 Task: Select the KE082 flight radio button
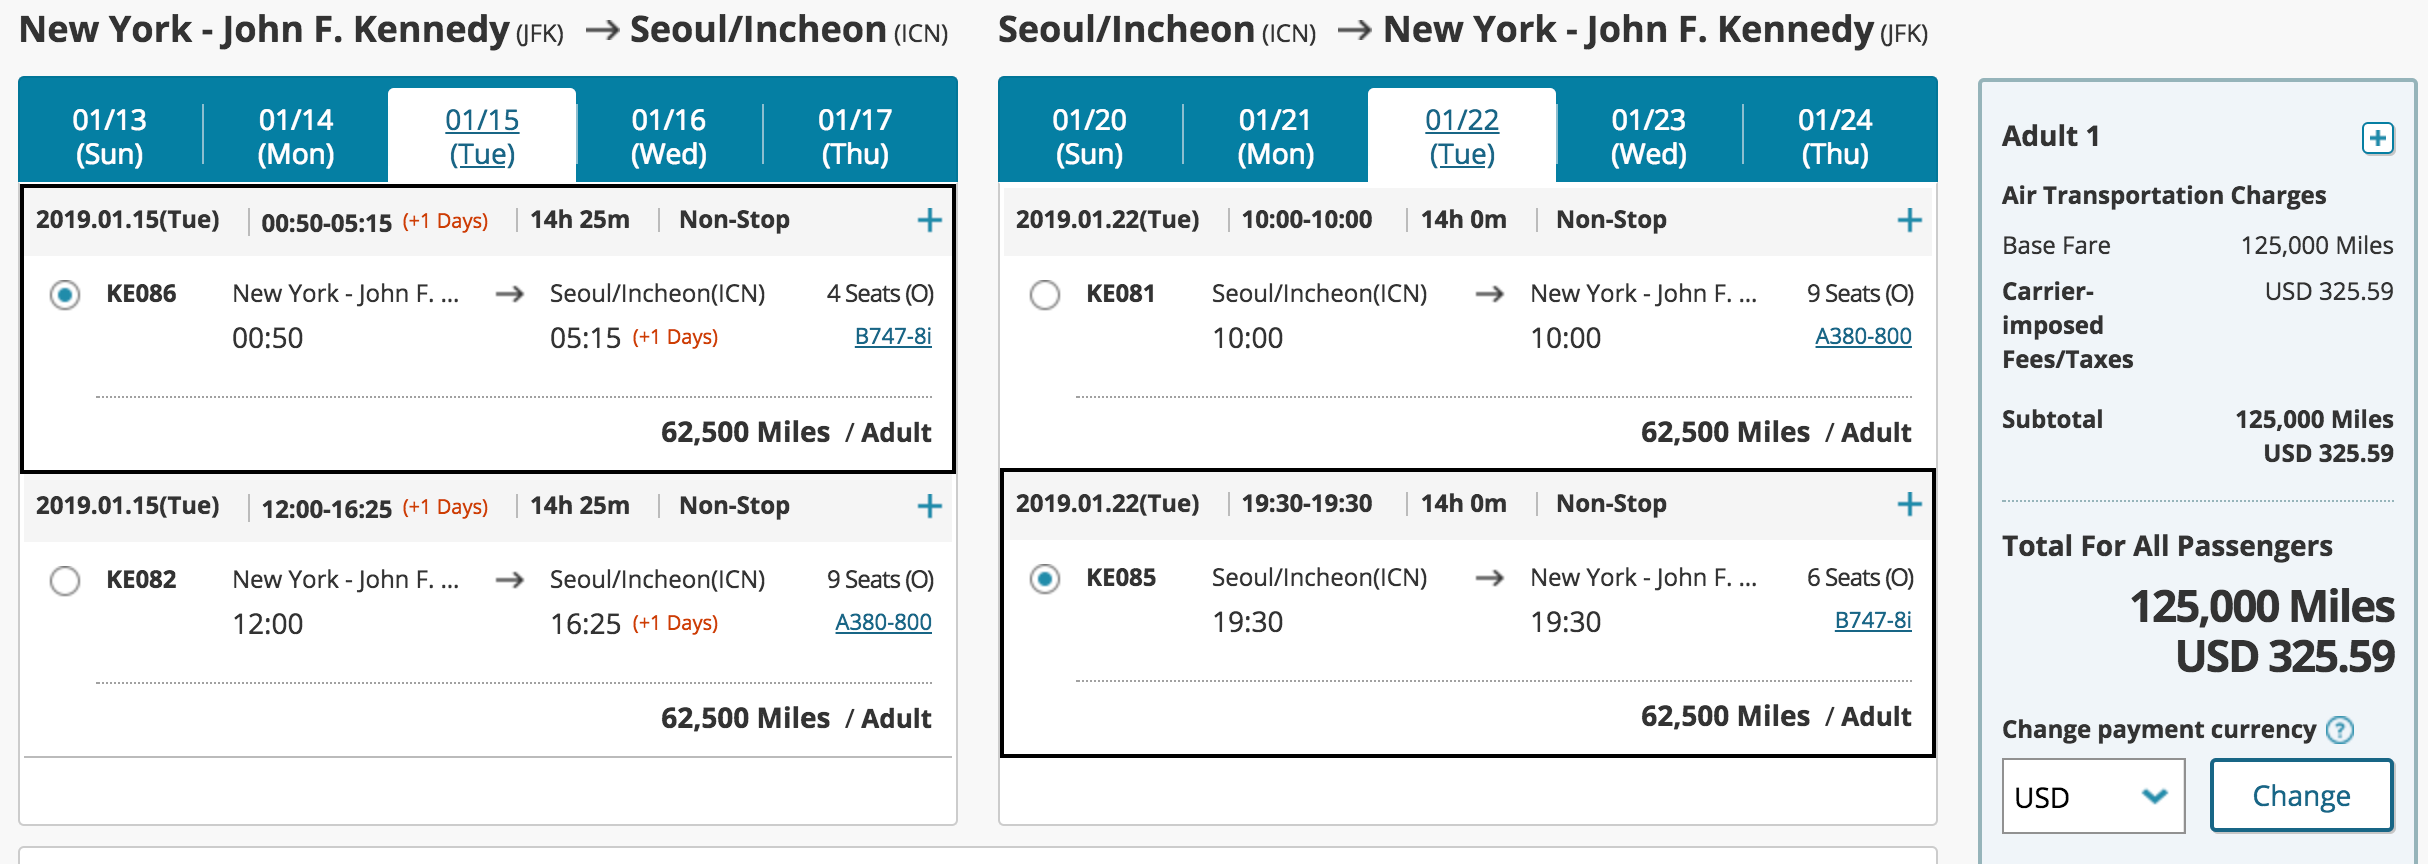(x=65, y=581)
